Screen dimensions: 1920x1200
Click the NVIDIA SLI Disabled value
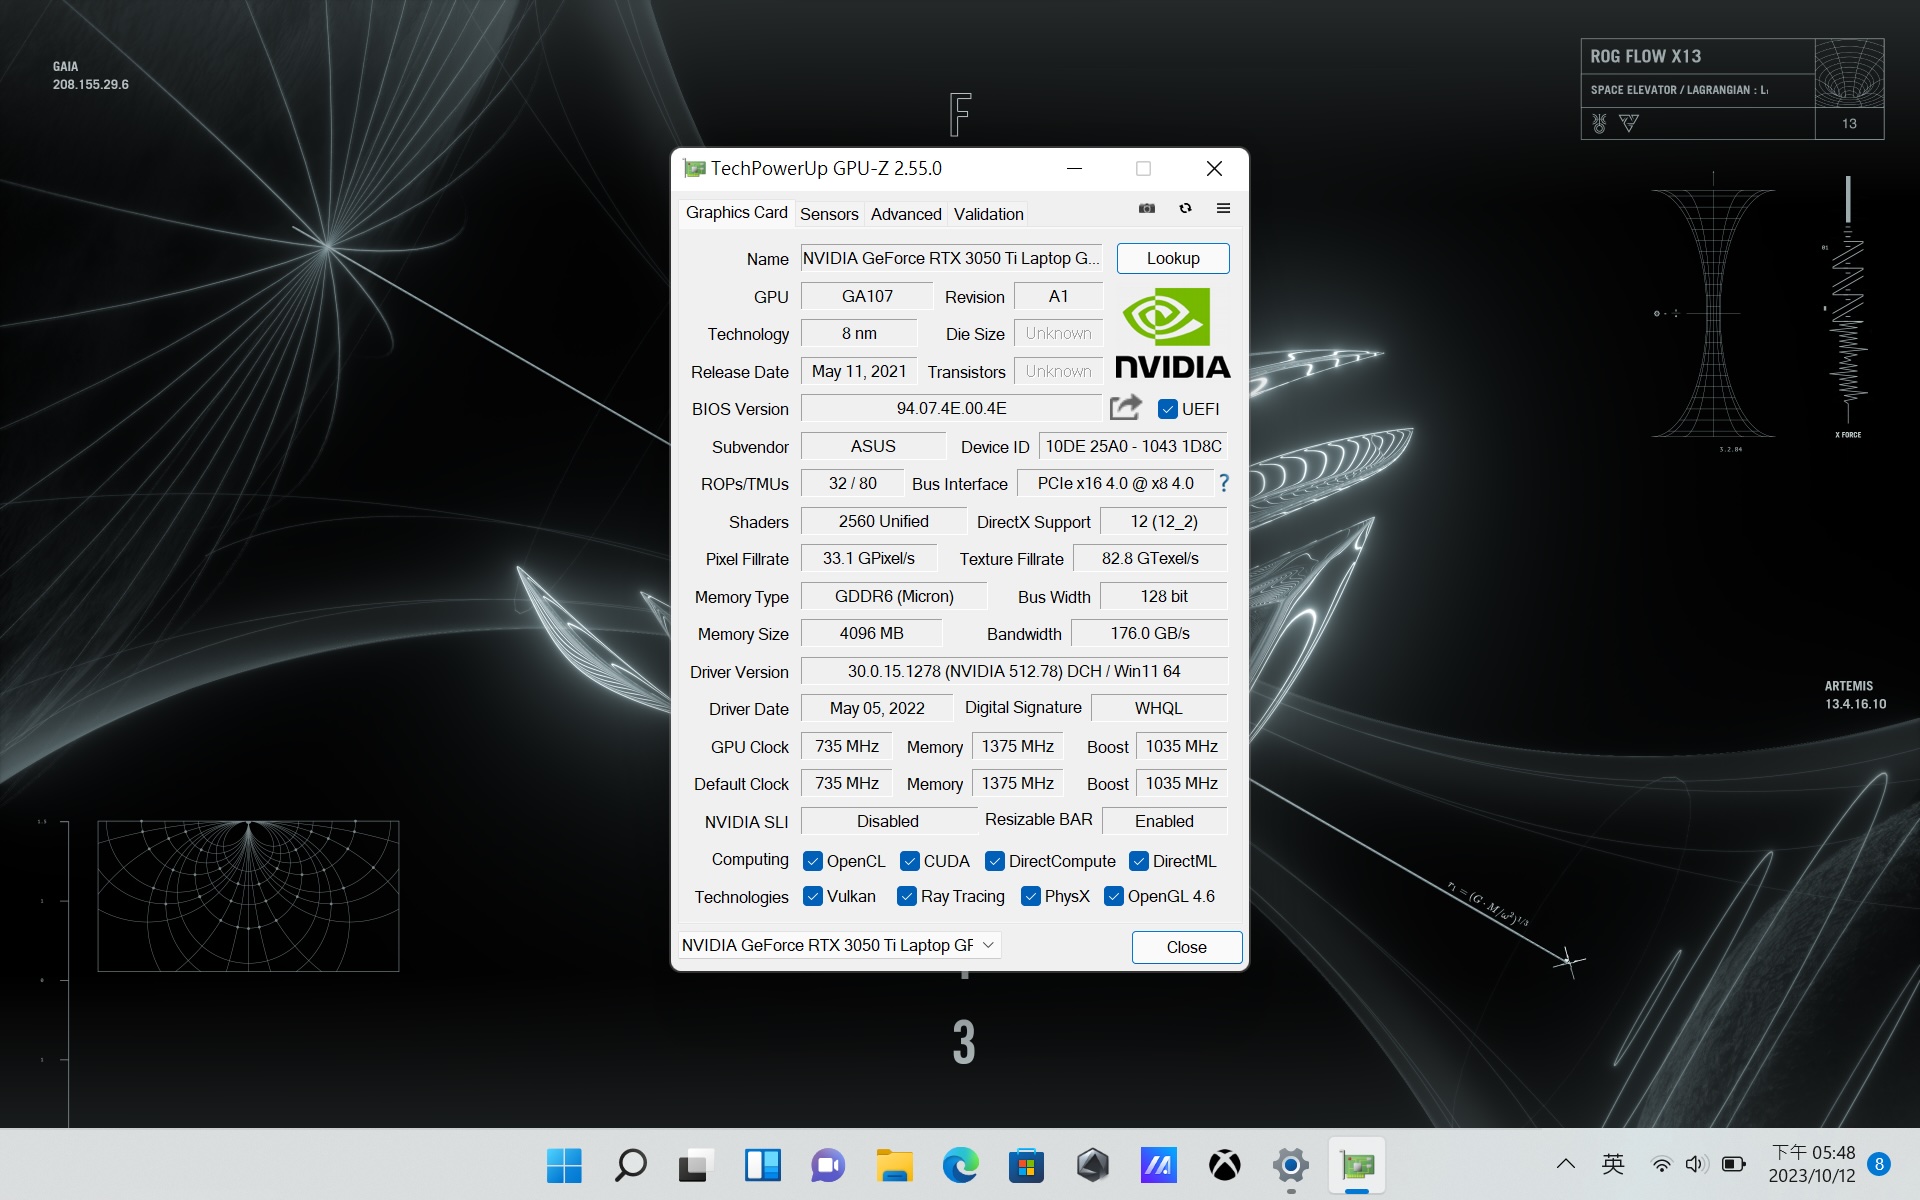click(x=888, y=821)
